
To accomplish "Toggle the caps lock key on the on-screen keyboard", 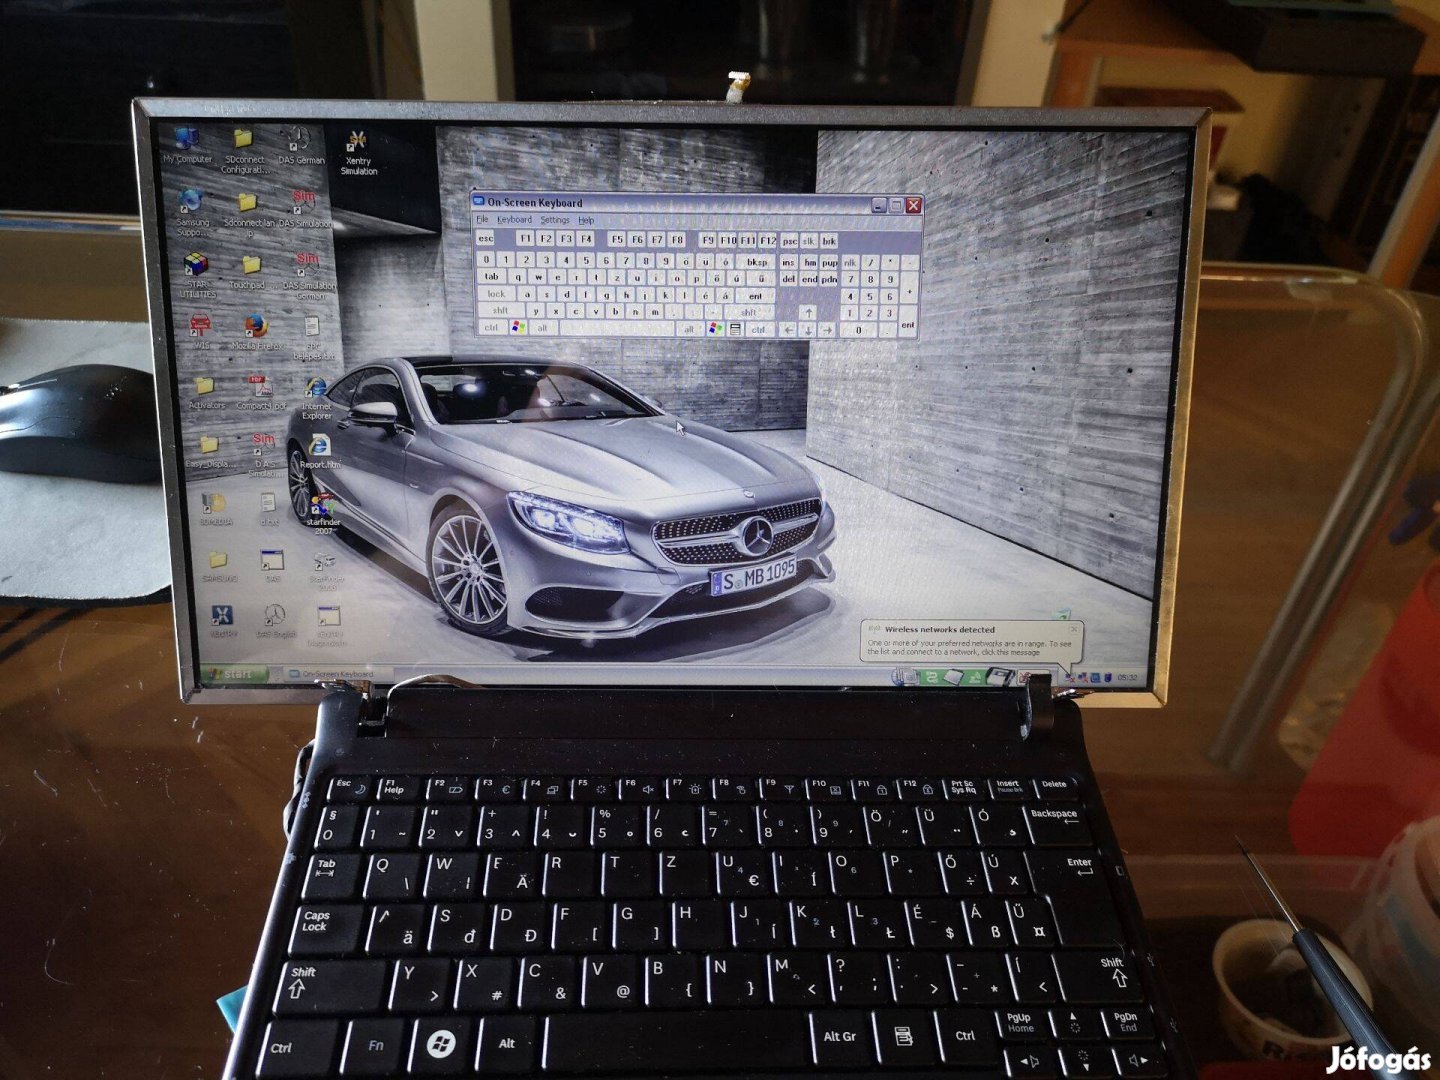I will click(496, 294).
